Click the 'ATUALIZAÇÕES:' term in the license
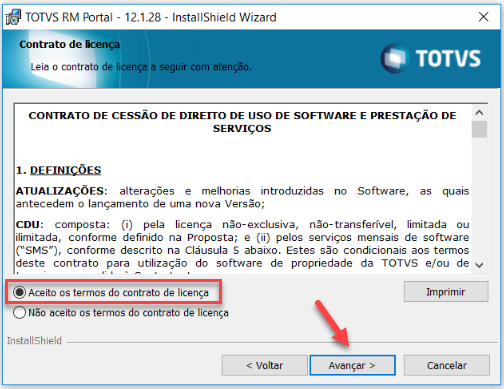The height and width of the screenshot is (389, 504). [x=62, y=191]
